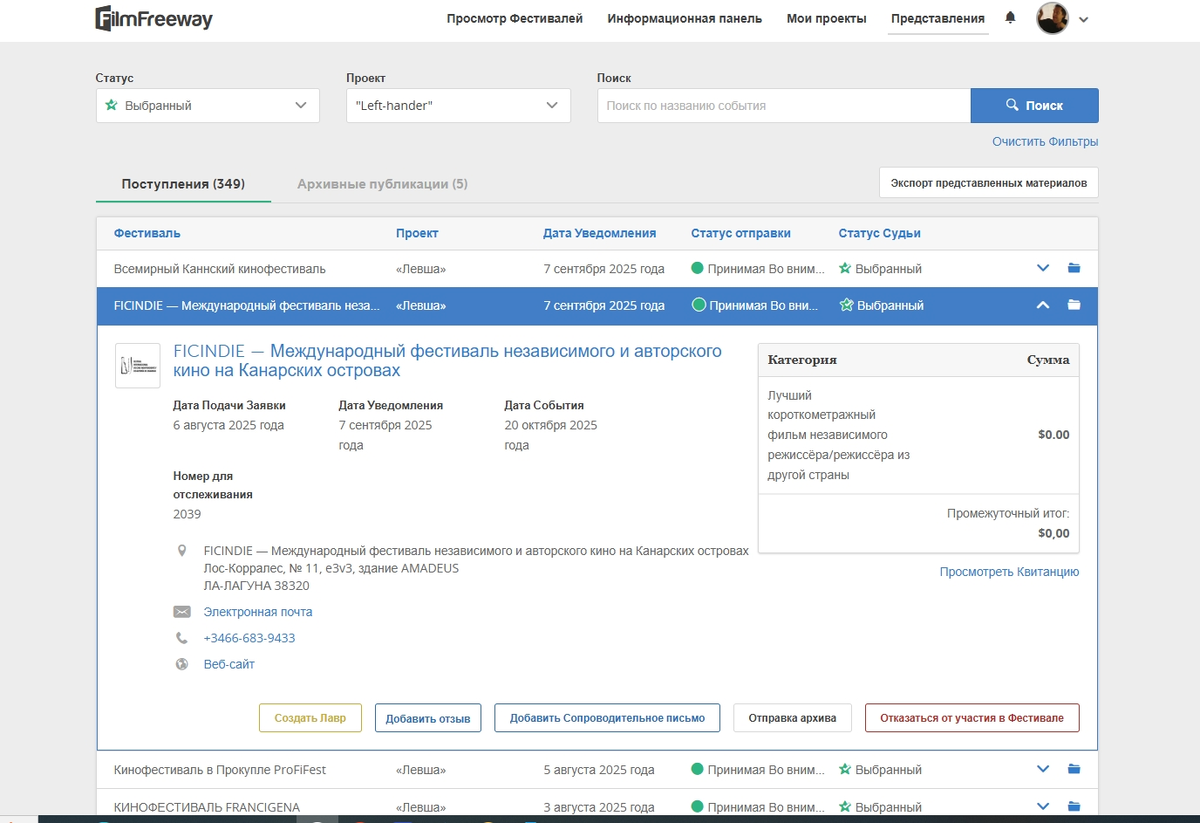This screenshot has width=1200, height=823.
Task: Open the Статус filter dropdown
Action: (208, 106)
